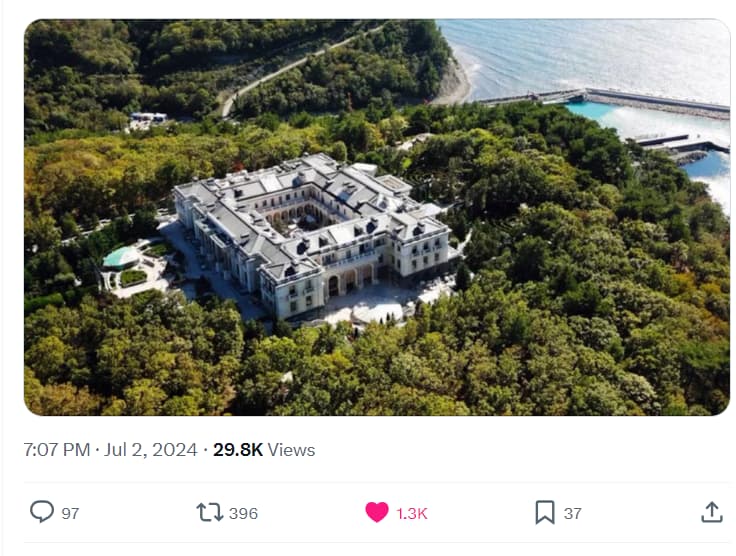Repost using the retweet arrows icon
The width and height of the screenshot is (736, 556).
coord(209,512)
